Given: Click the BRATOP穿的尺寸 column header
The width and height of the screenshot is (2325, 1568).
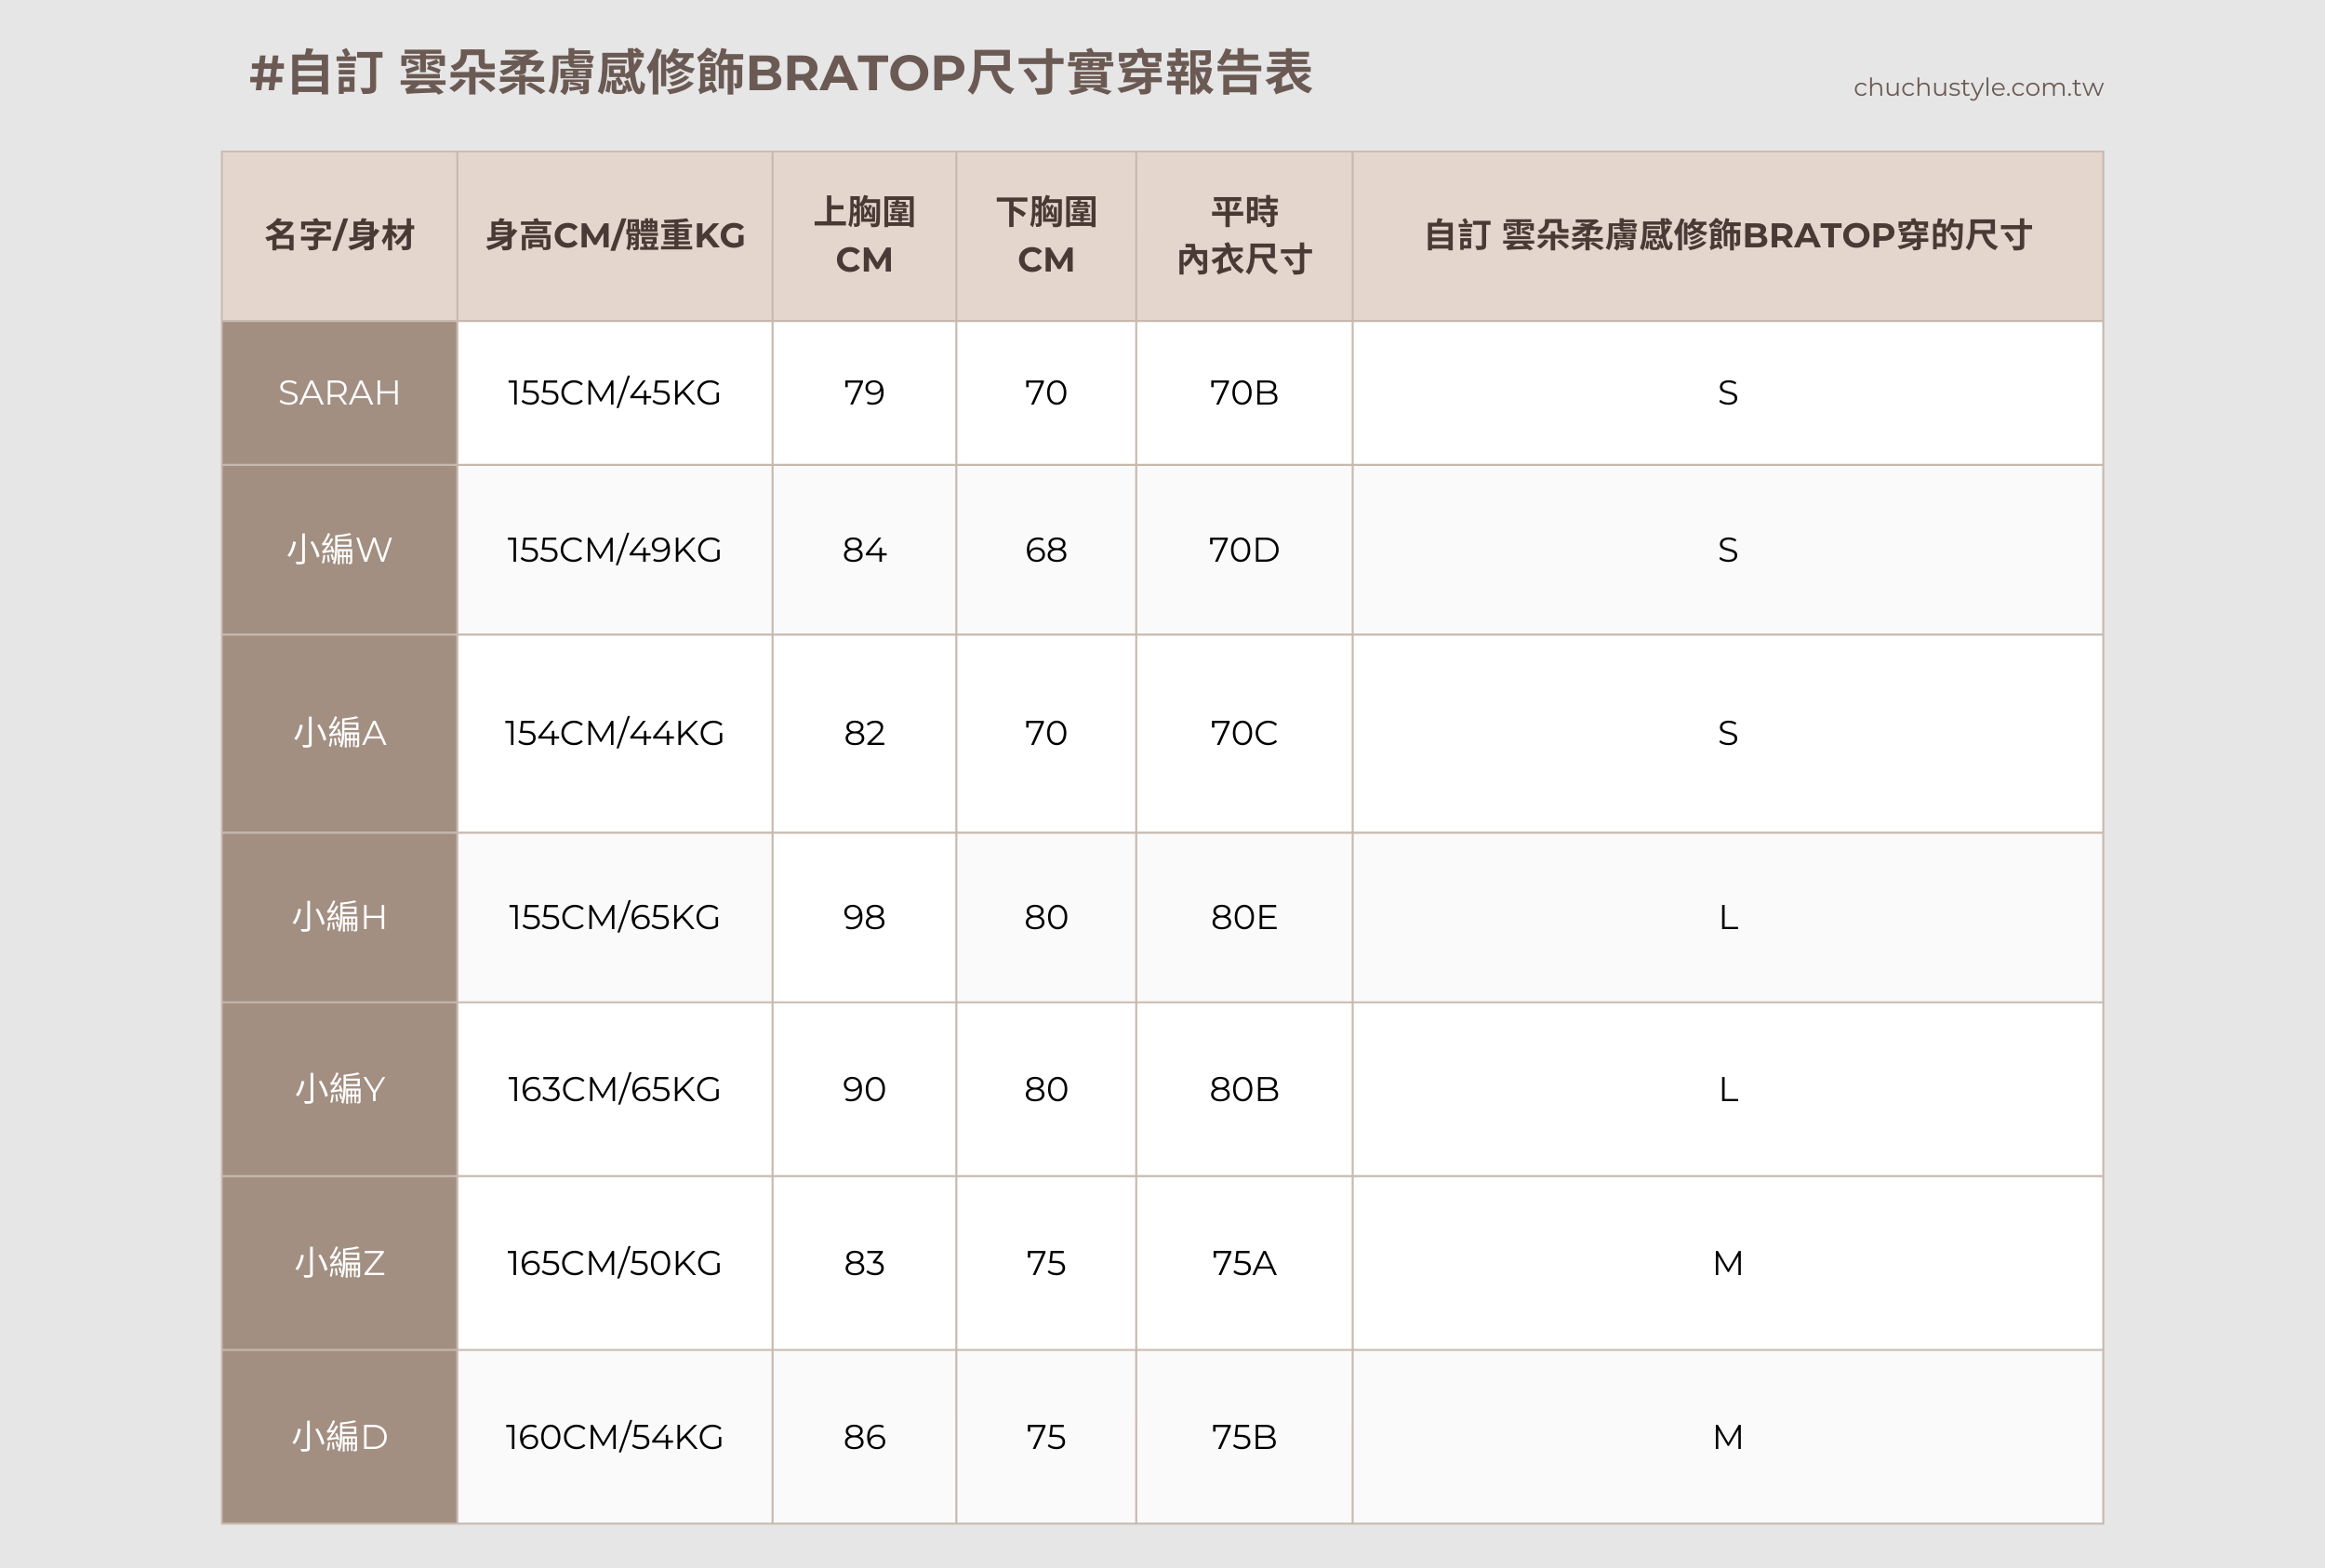Looking at the screenshot, I should pos(1728,236).
